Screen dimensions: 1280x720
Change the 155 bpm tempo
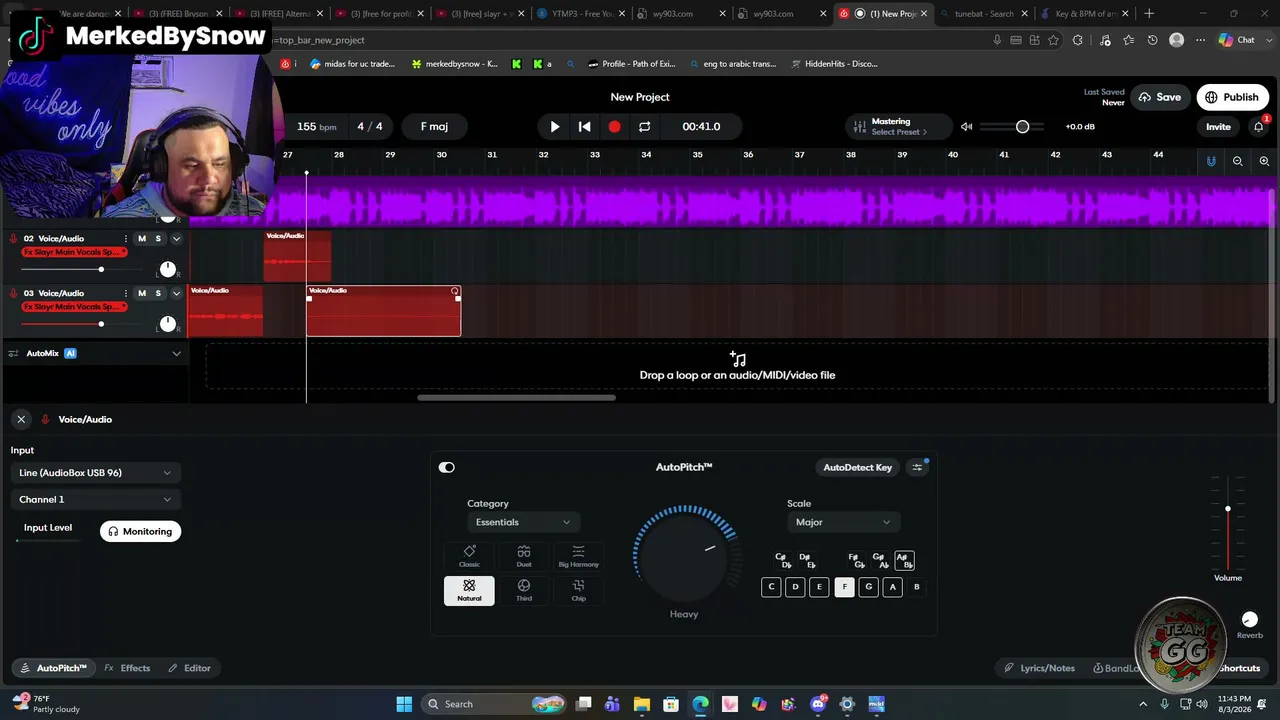tap(316, 127)
